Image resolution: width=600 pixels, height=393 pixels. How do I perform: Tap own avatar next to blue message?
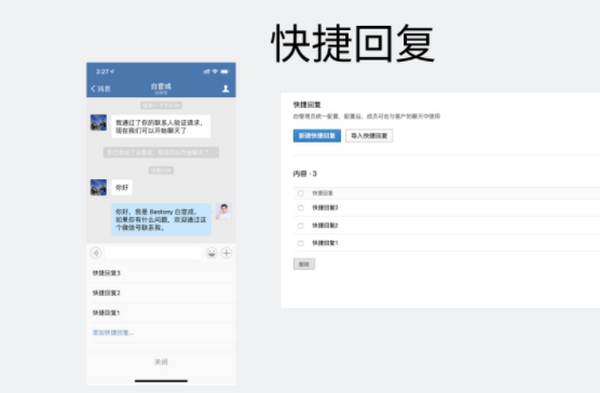223,212
